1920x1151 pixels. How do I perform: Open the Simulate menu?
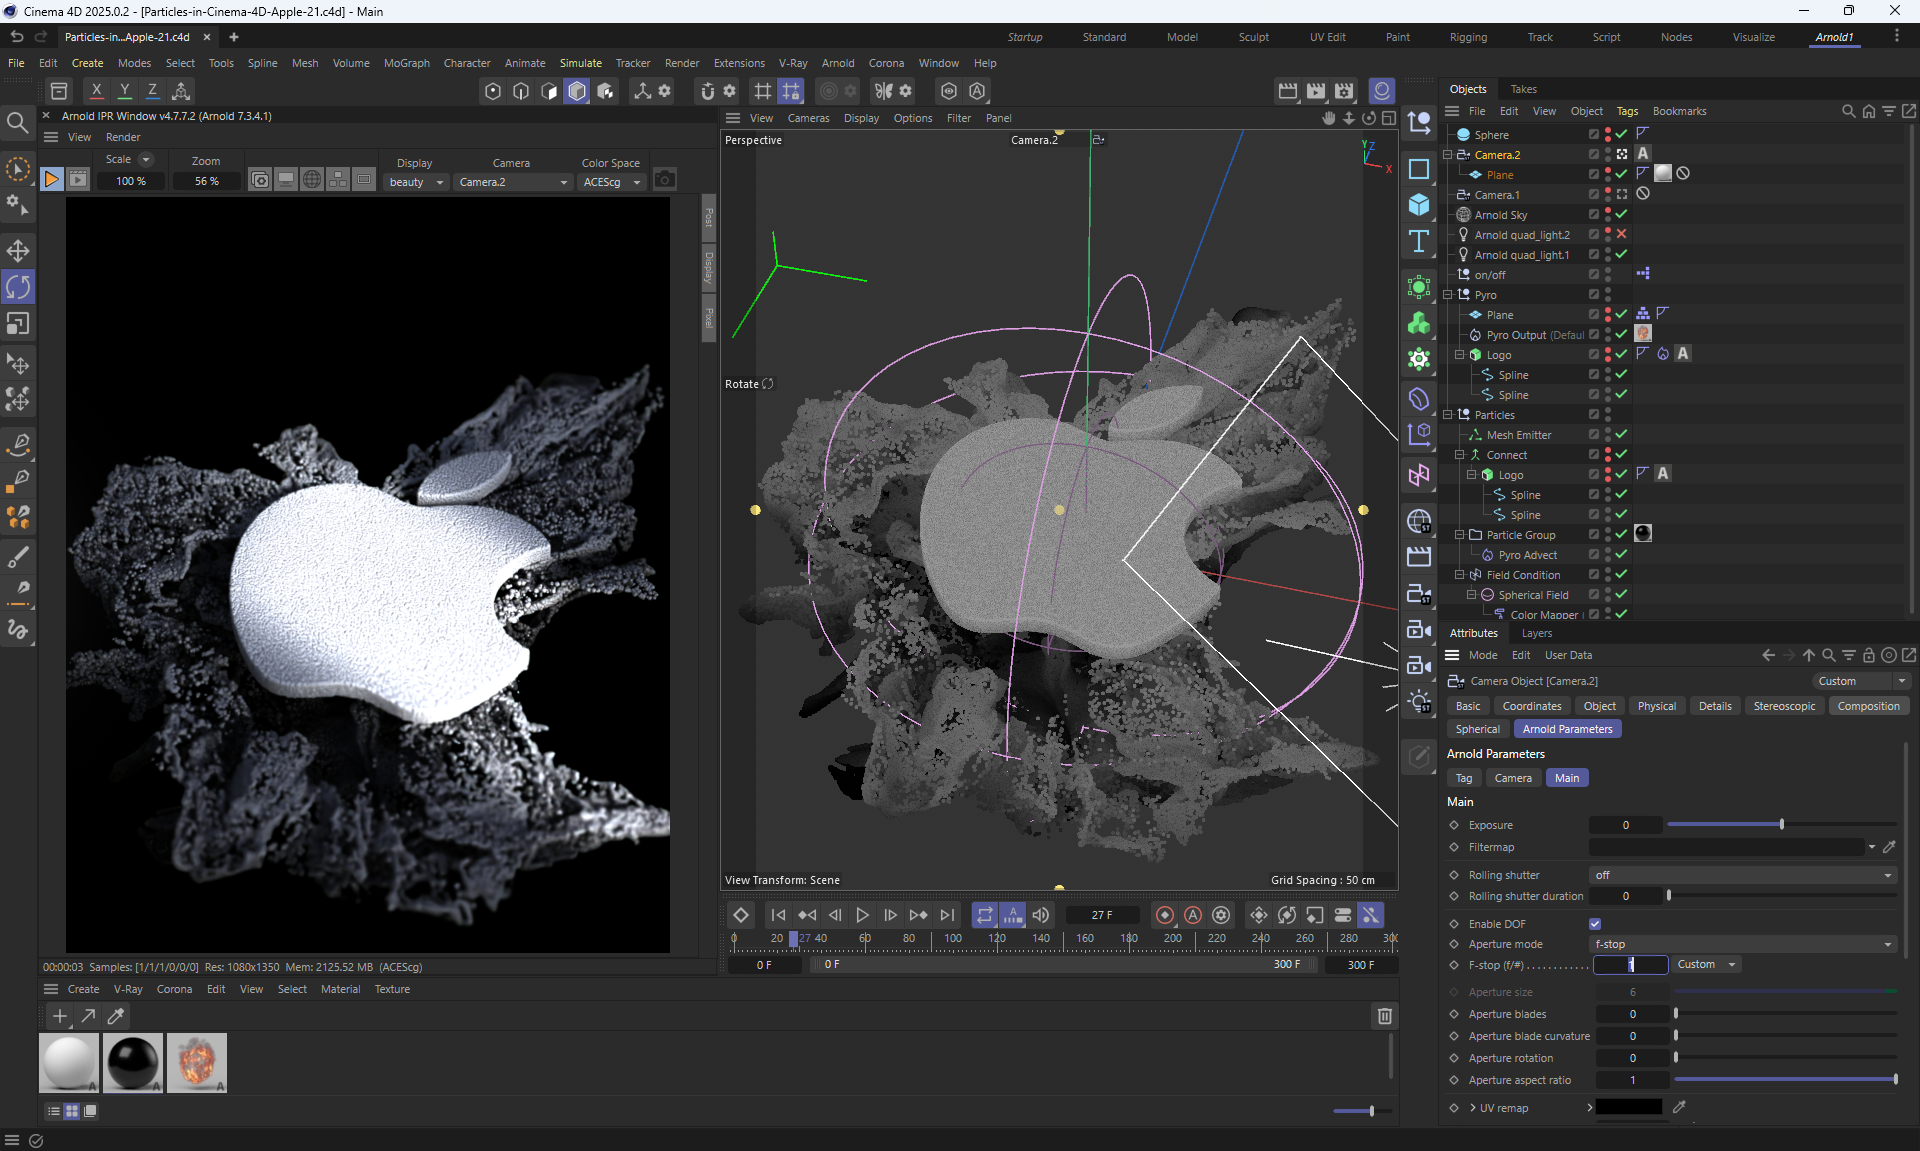pyautogui.click(x=580, y=63)
